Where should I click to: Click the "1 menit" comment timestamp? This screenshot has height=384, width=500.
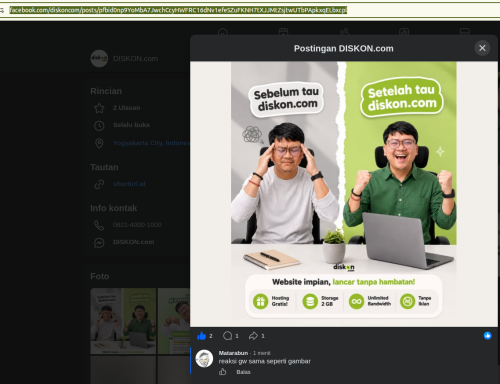[x=262, y=353]
